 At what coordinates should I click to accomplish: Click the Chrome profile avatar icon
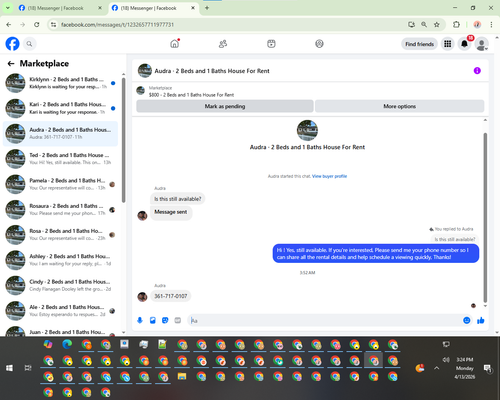pos(477,24)
